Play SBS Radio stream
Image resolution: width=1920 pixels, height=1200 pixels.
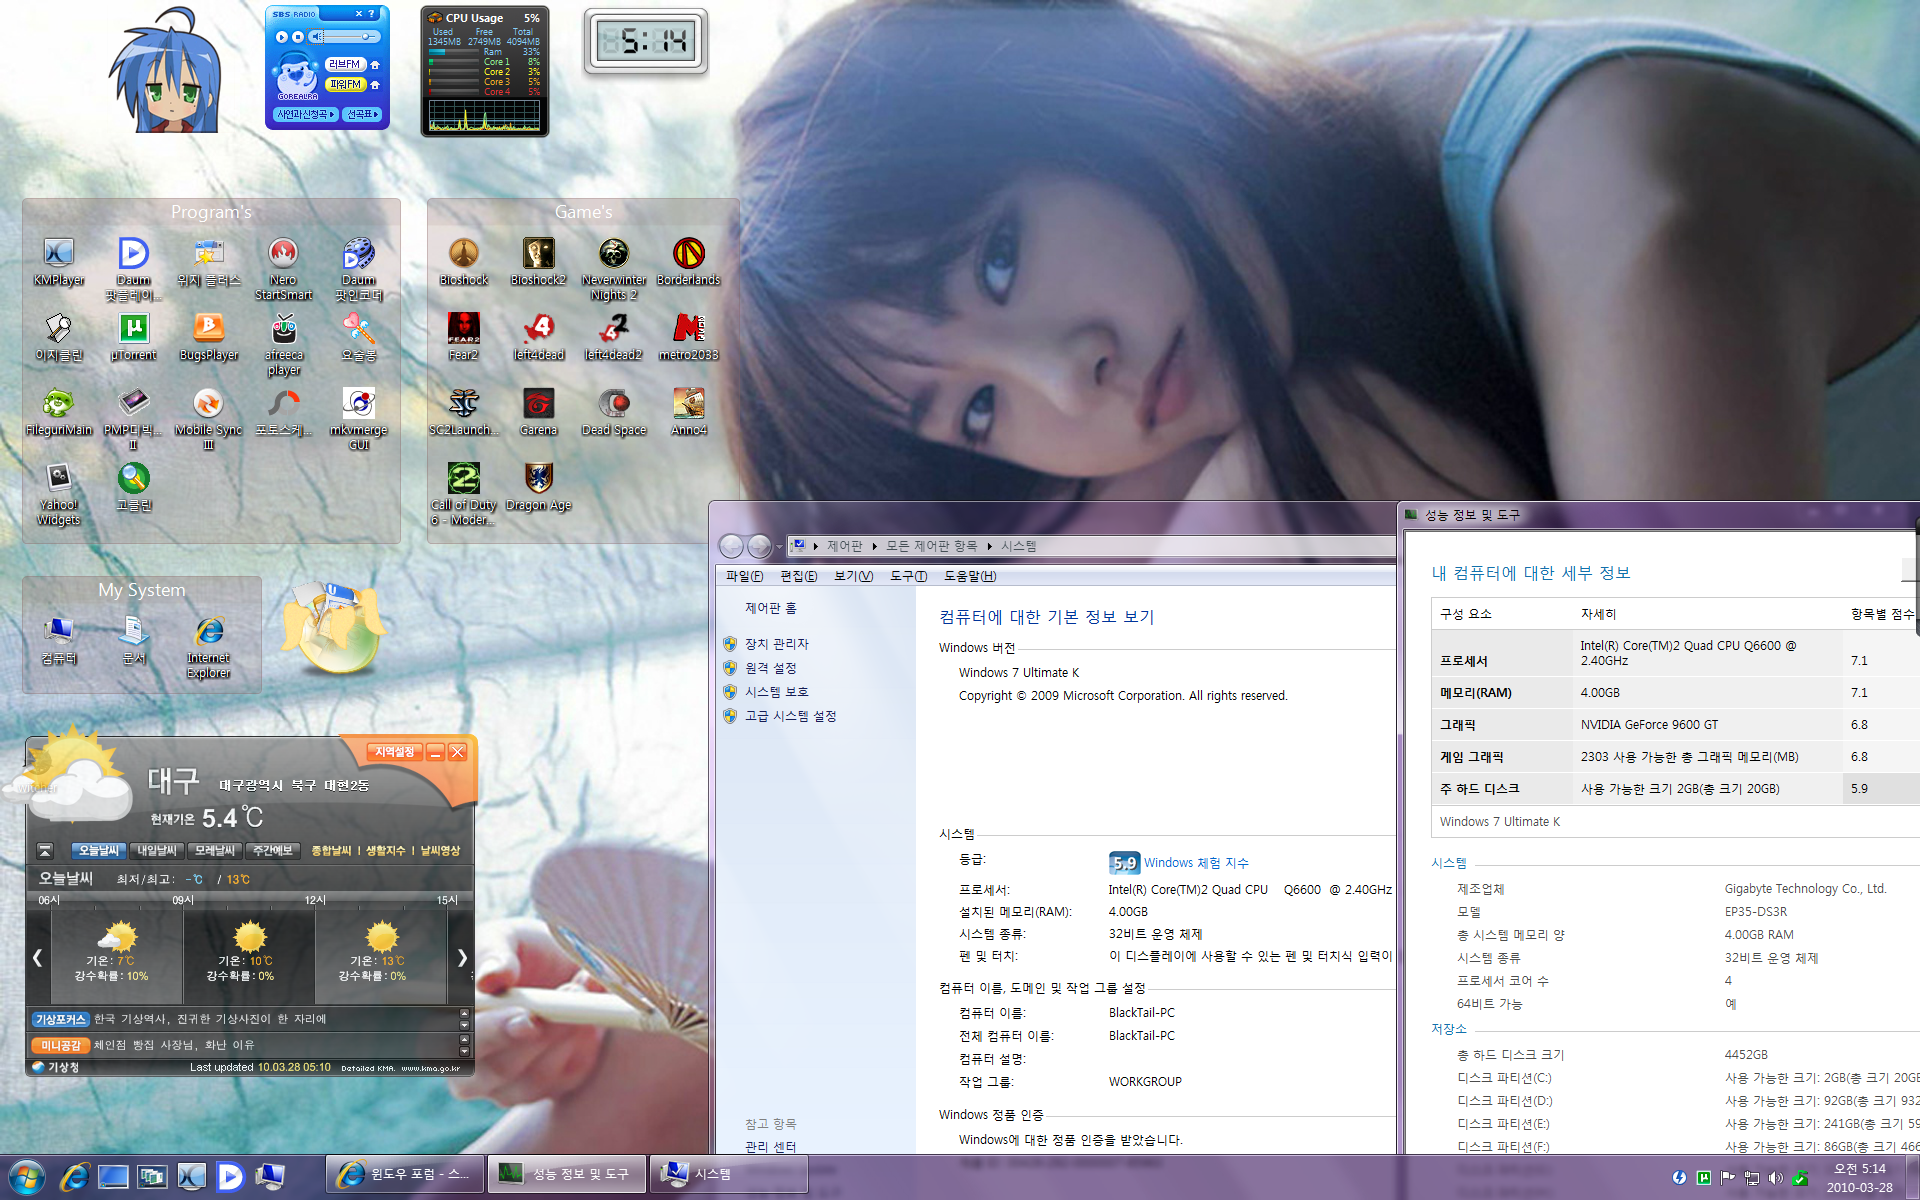pyautogui.click(x=281, y=37)
